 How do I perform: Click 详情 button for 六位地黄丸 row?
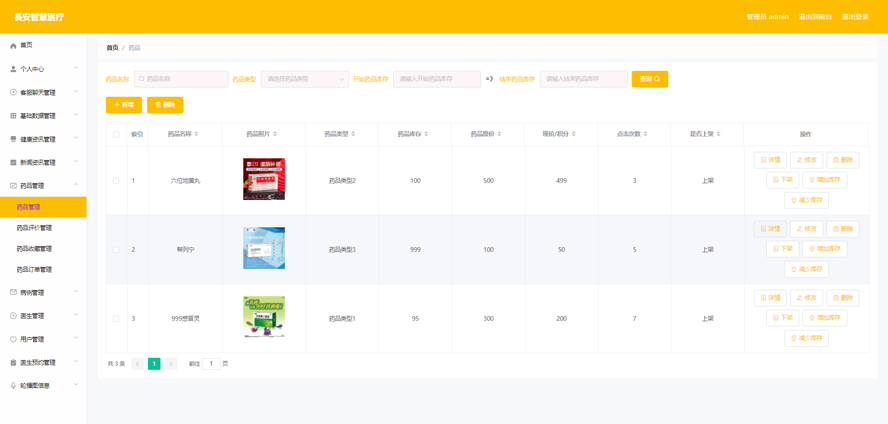click(x=770, y=160)
